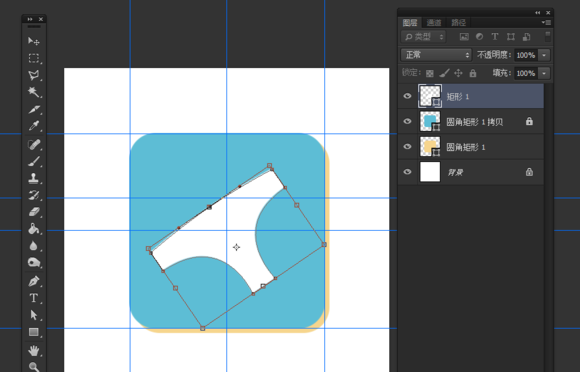Select the Brush tool
Screen dimensions: 580x372
[34, 161]
